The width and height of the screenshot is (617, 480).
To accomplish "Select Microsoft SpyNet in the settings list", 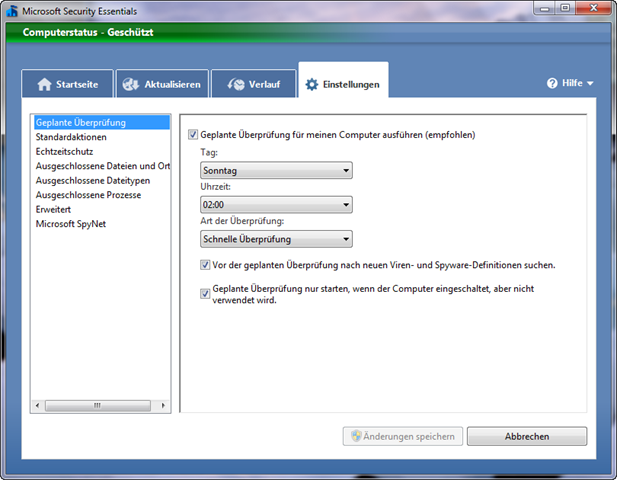I will [70, 223].
